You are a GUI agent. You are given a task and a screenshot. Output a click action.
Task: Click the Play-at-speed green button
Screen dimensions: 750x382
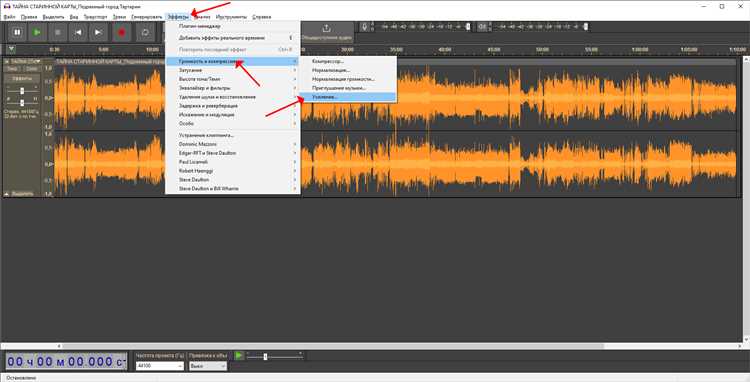[x=238, y=356]
